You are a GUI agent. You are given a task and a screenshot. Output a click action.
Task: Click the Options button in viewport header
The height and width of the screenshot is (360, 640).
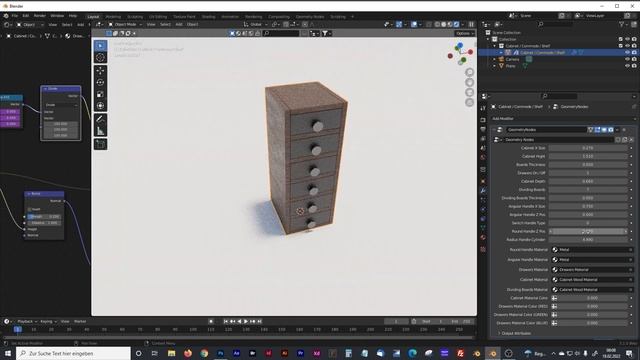[x=464, y=33]
